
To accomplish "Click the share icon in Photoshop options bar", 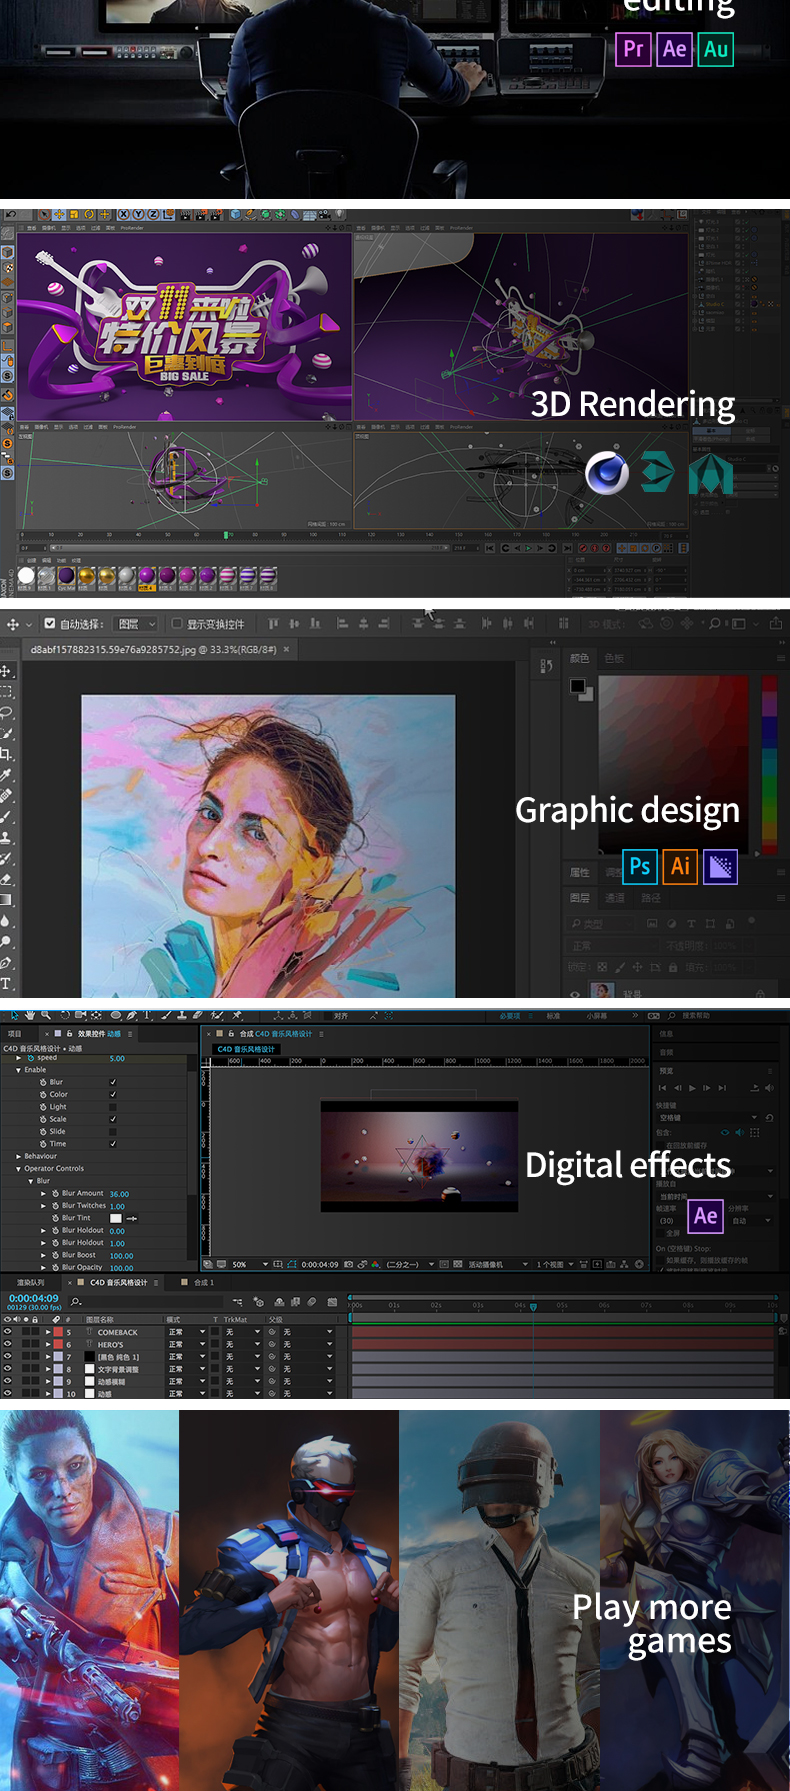I will pos(775,623).
